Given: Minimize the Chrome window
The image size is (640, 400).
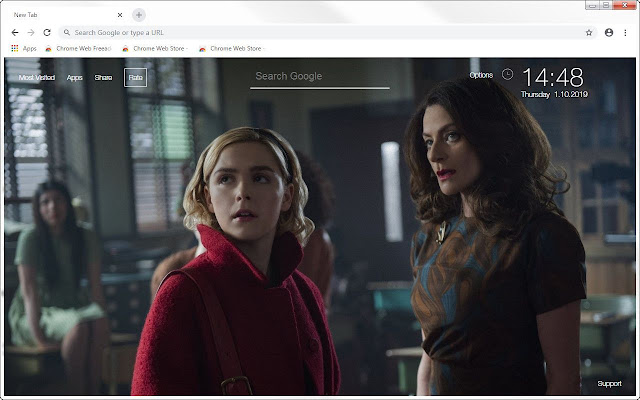Looking at the screenshot, I should coord(592,5).
